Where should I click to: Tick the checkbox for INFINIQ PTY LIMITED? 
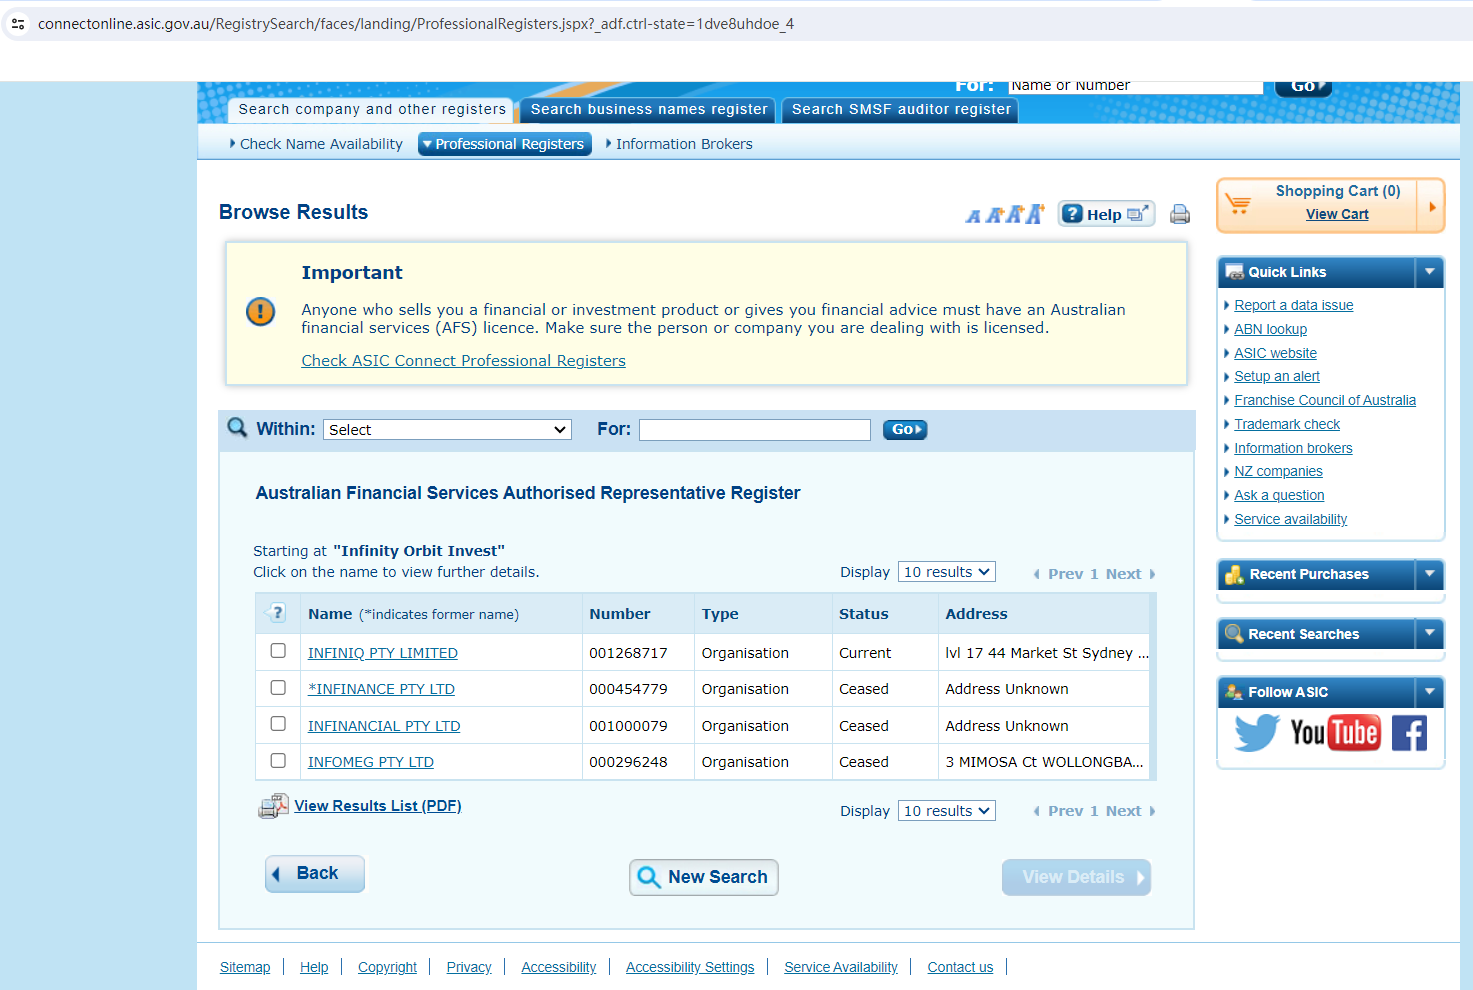point(278,651)
